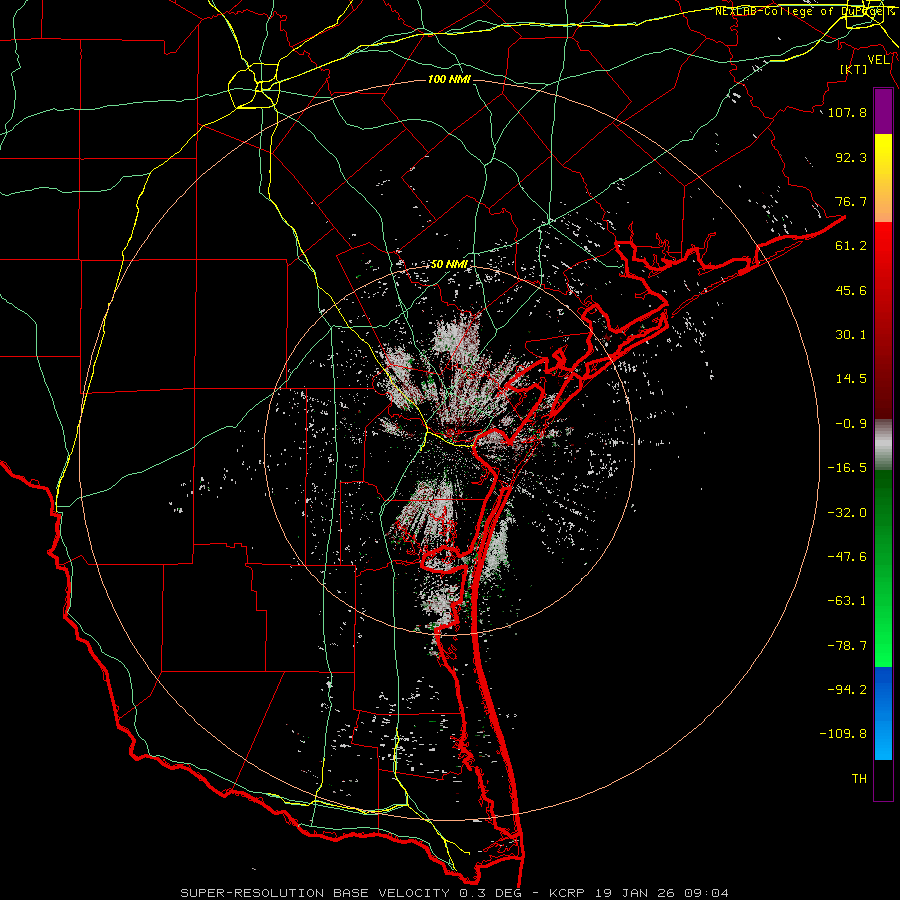Click the -78.7 velocity scale label
This screenshot has height=900, width=900.
pos(847,646)
